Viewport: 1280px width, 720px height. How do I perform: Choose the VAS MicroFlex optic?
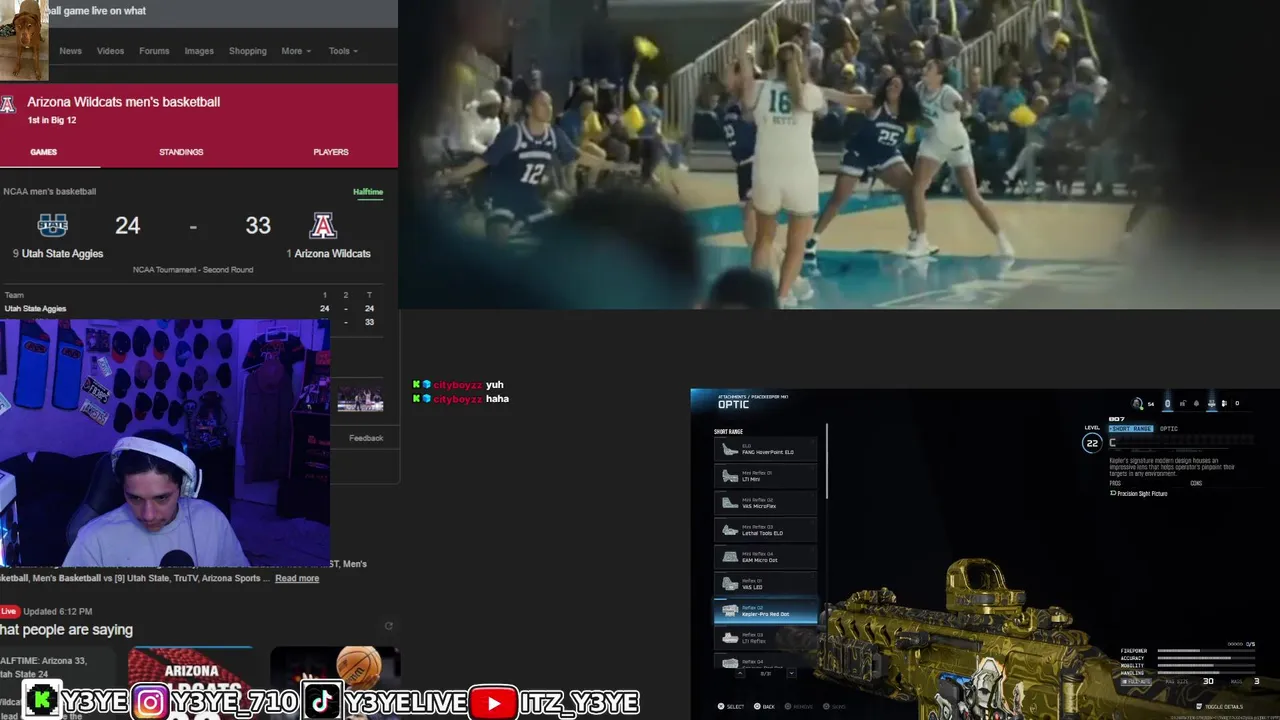[765, 503]
